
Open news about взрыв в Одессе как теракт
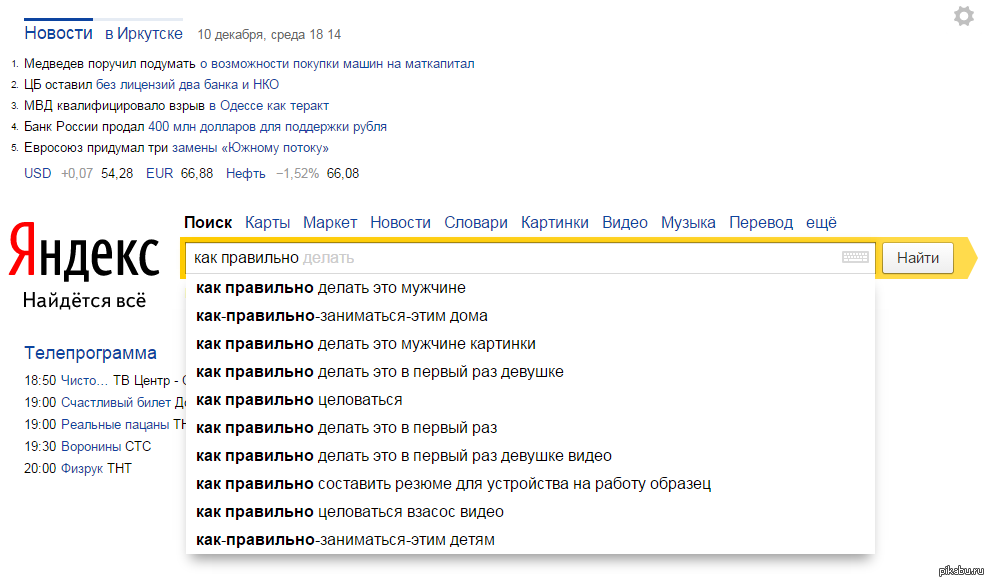pos(269,106)
